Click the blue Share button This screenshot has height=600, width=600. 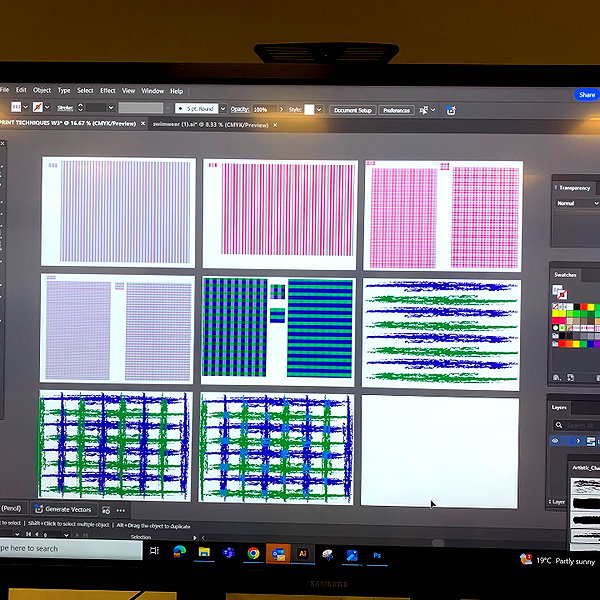tap(587, 95)
